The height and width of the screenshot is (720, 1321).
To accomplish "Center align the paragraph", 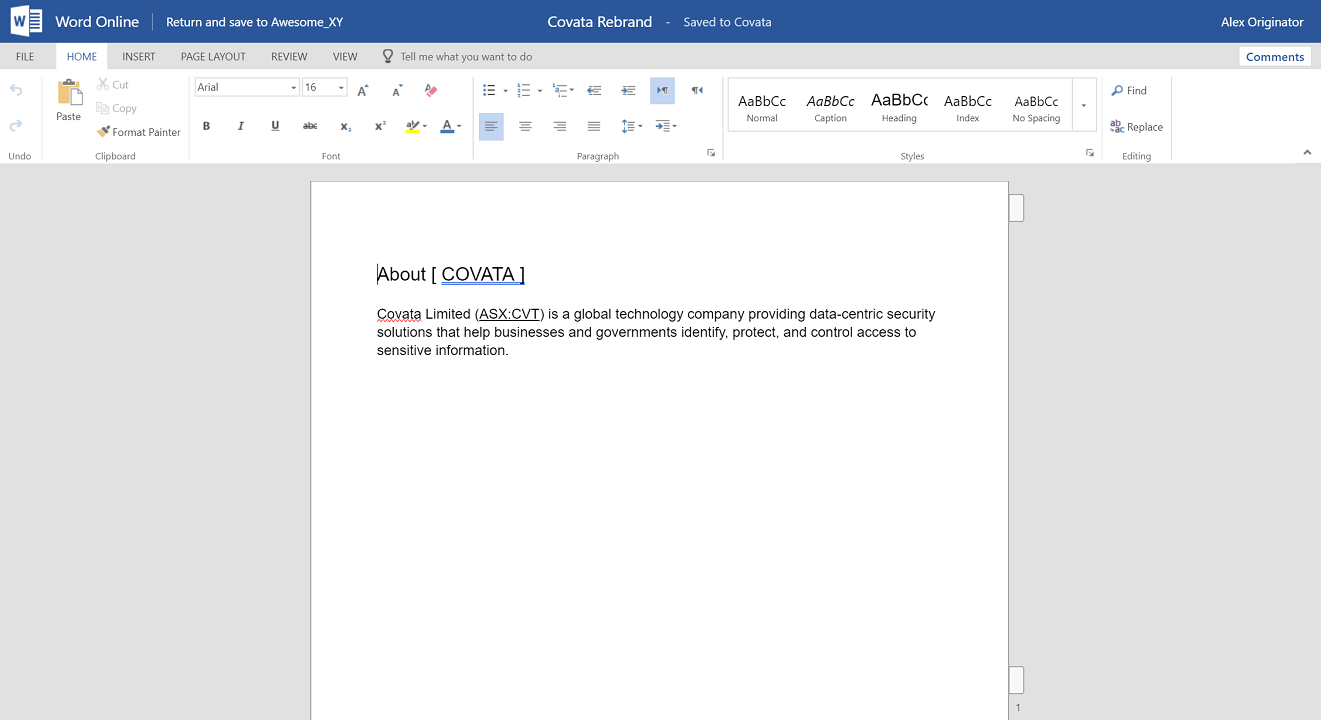I will [x=525, y=126].
